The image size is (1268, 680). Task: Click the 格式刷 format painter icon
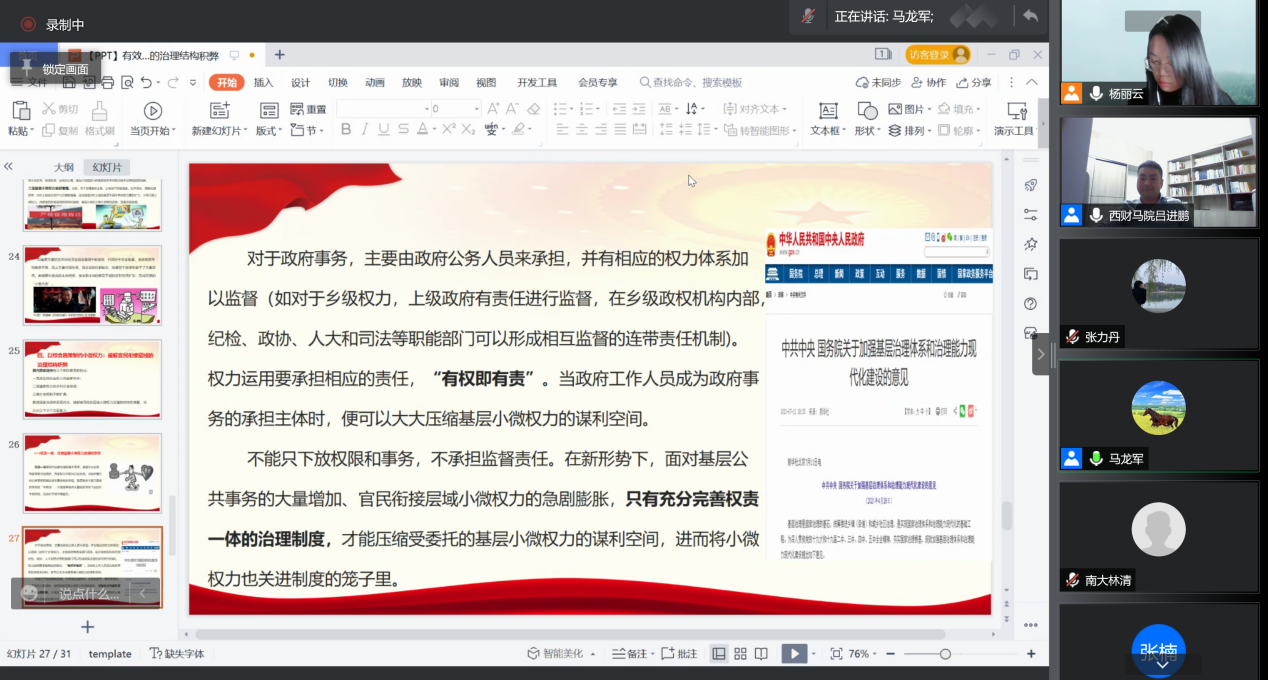(x=99, y=111)
